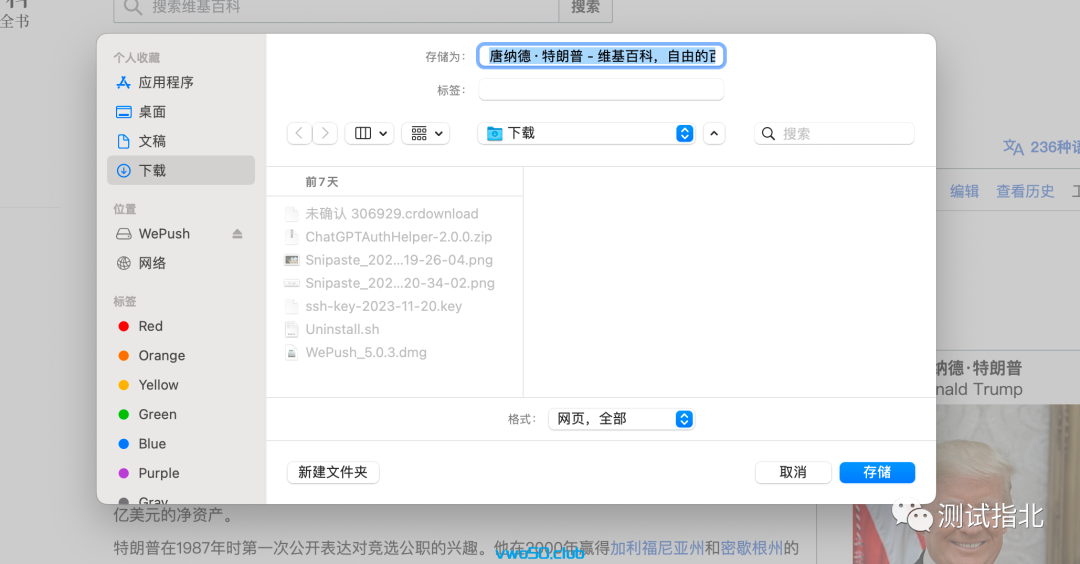Viewport: 1080px width, 564px height.
Task: Click the ChatGPTAuthHelper zip file icon
Action: click(291, 237)
